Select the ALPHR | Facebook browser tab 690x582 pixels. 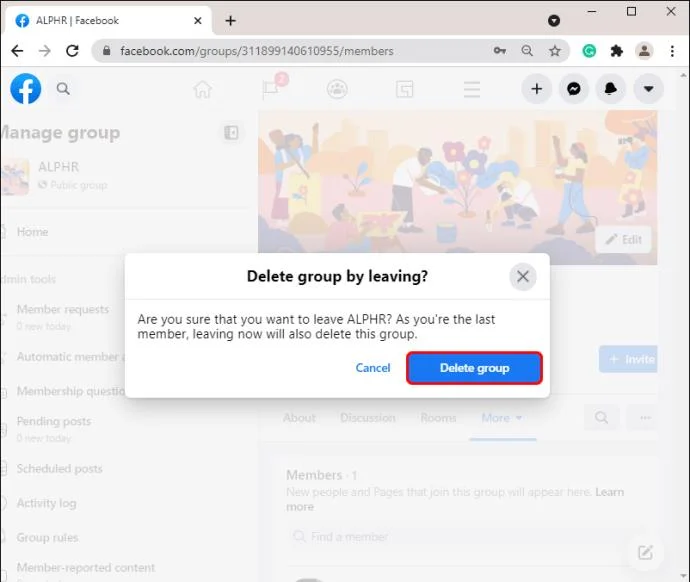coord(107,21)
